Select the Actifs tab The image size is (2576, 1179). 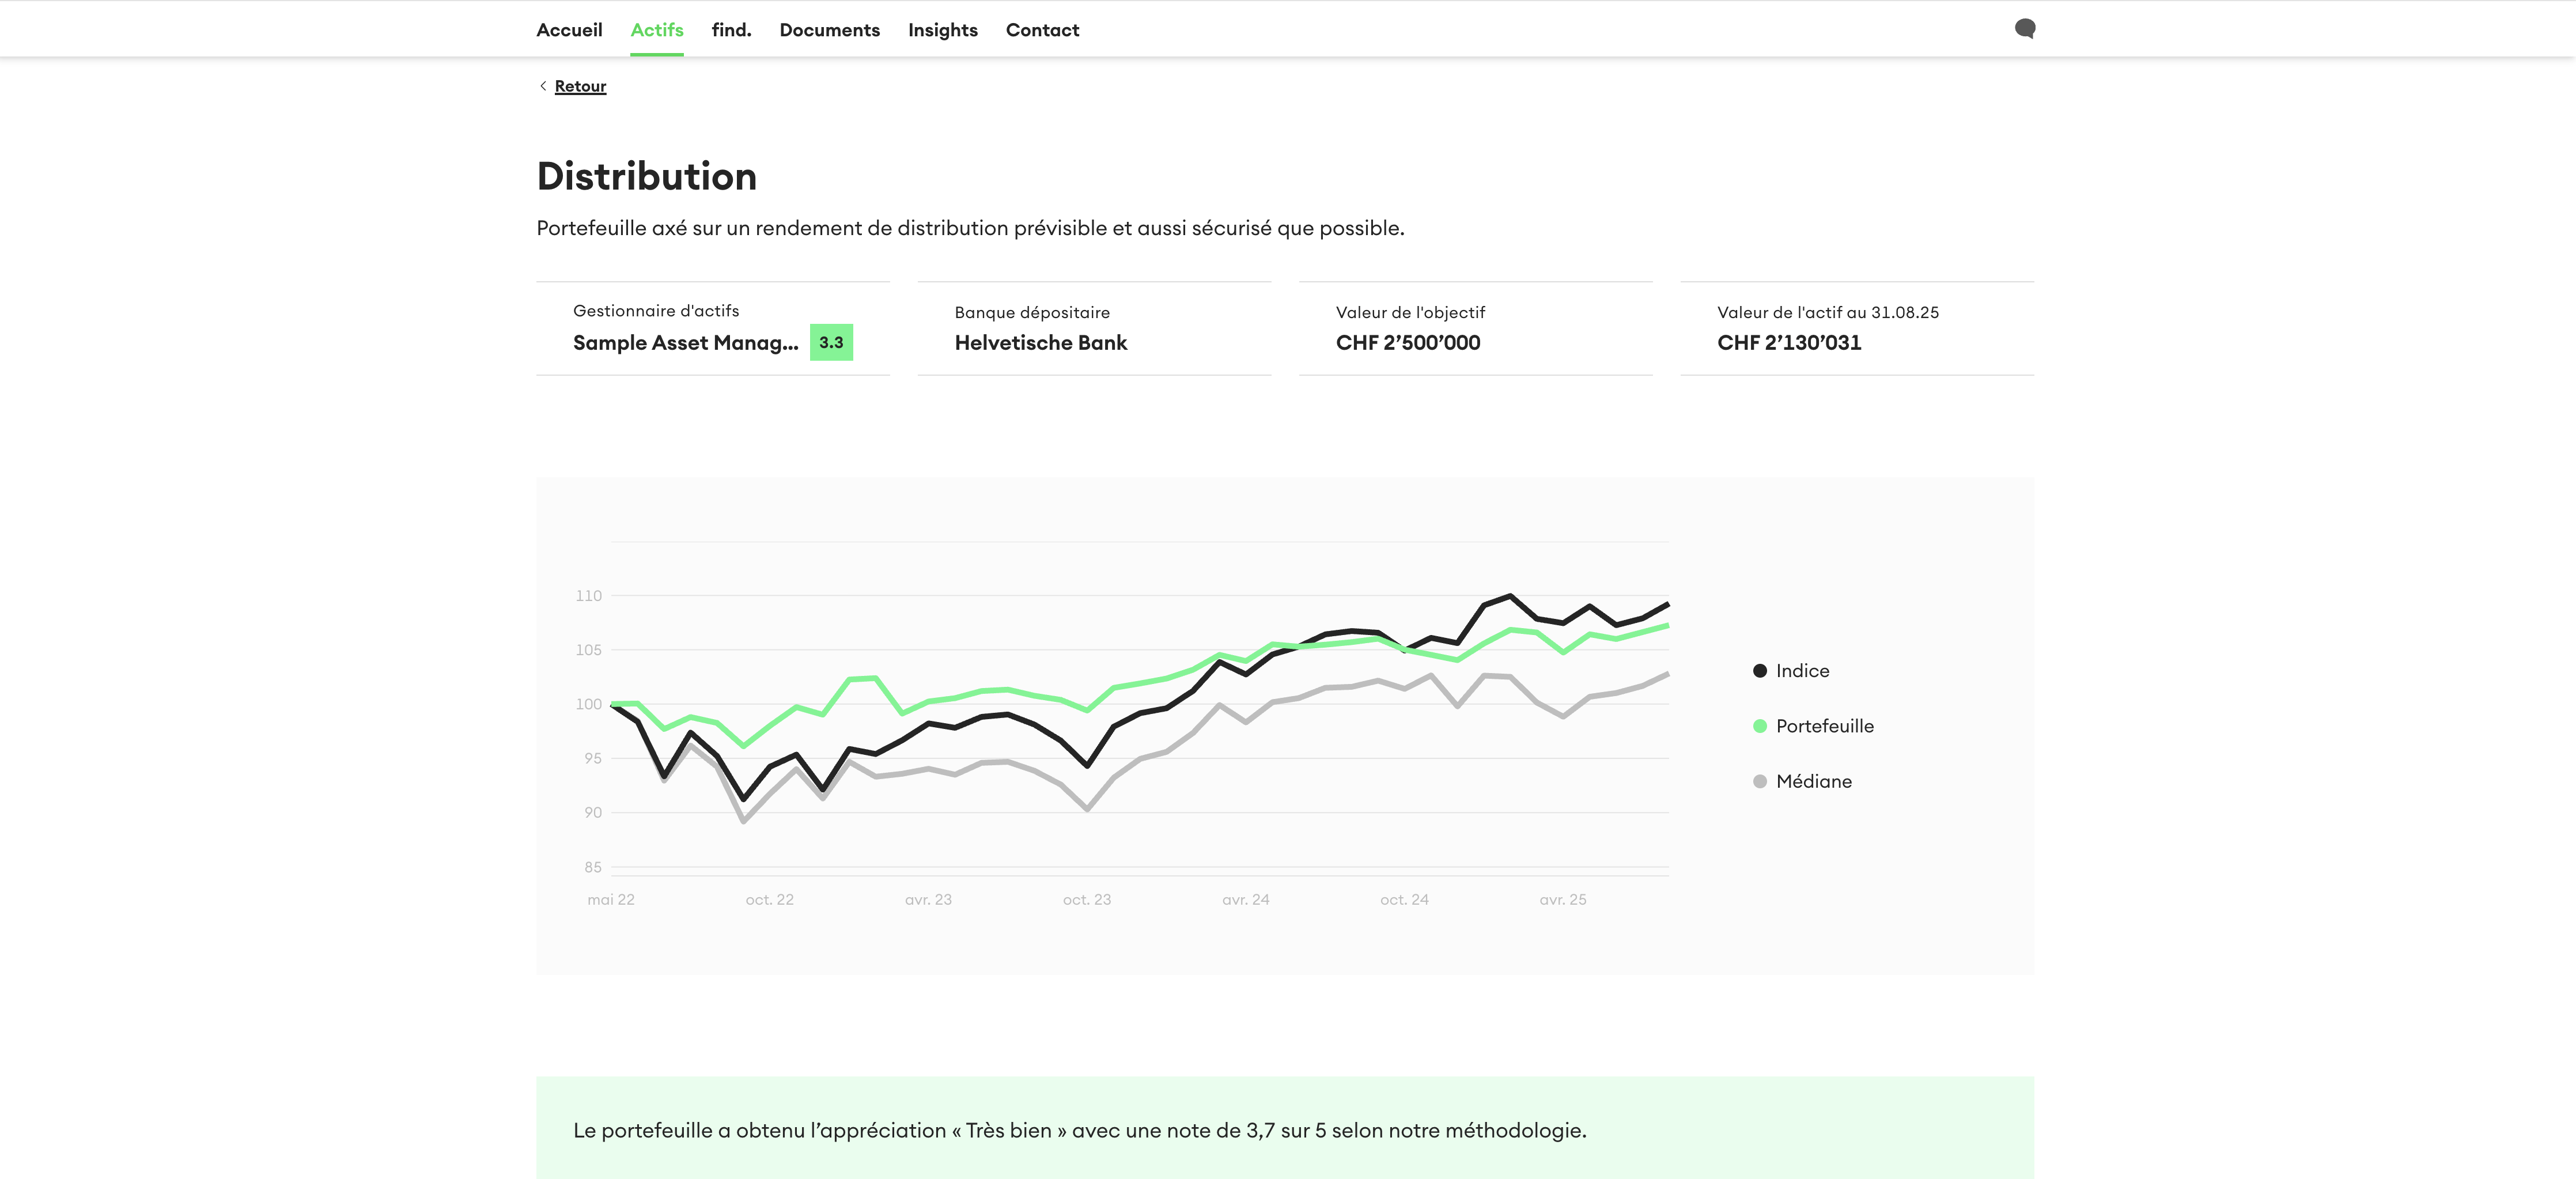(x=657, y=30)
